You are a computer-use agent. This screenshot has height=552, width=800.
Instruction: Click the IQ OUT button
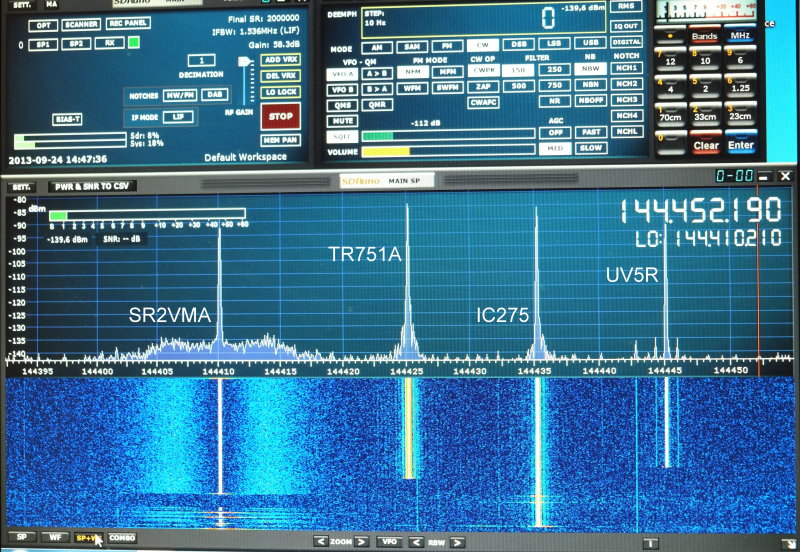[626, 26]
